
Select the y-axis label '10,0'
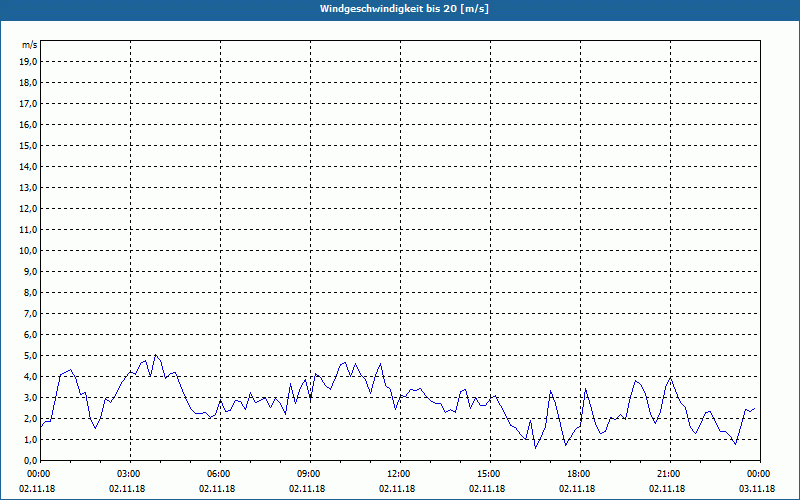coord(28,251)
